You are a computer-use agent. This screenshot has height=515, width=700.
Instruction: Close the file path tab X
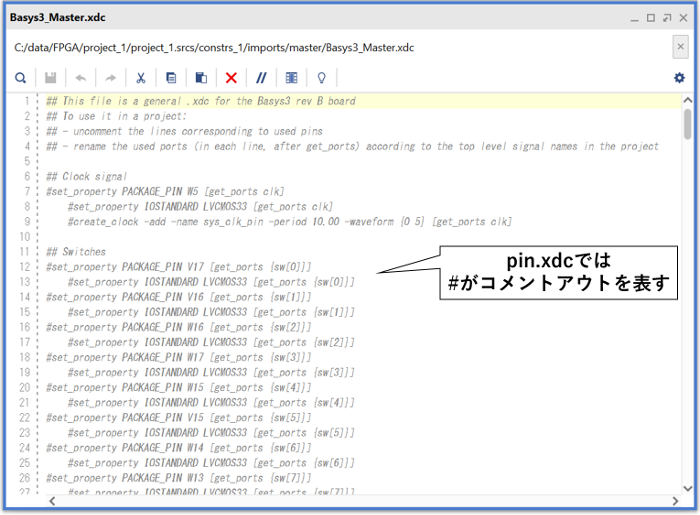coord(680,46)
